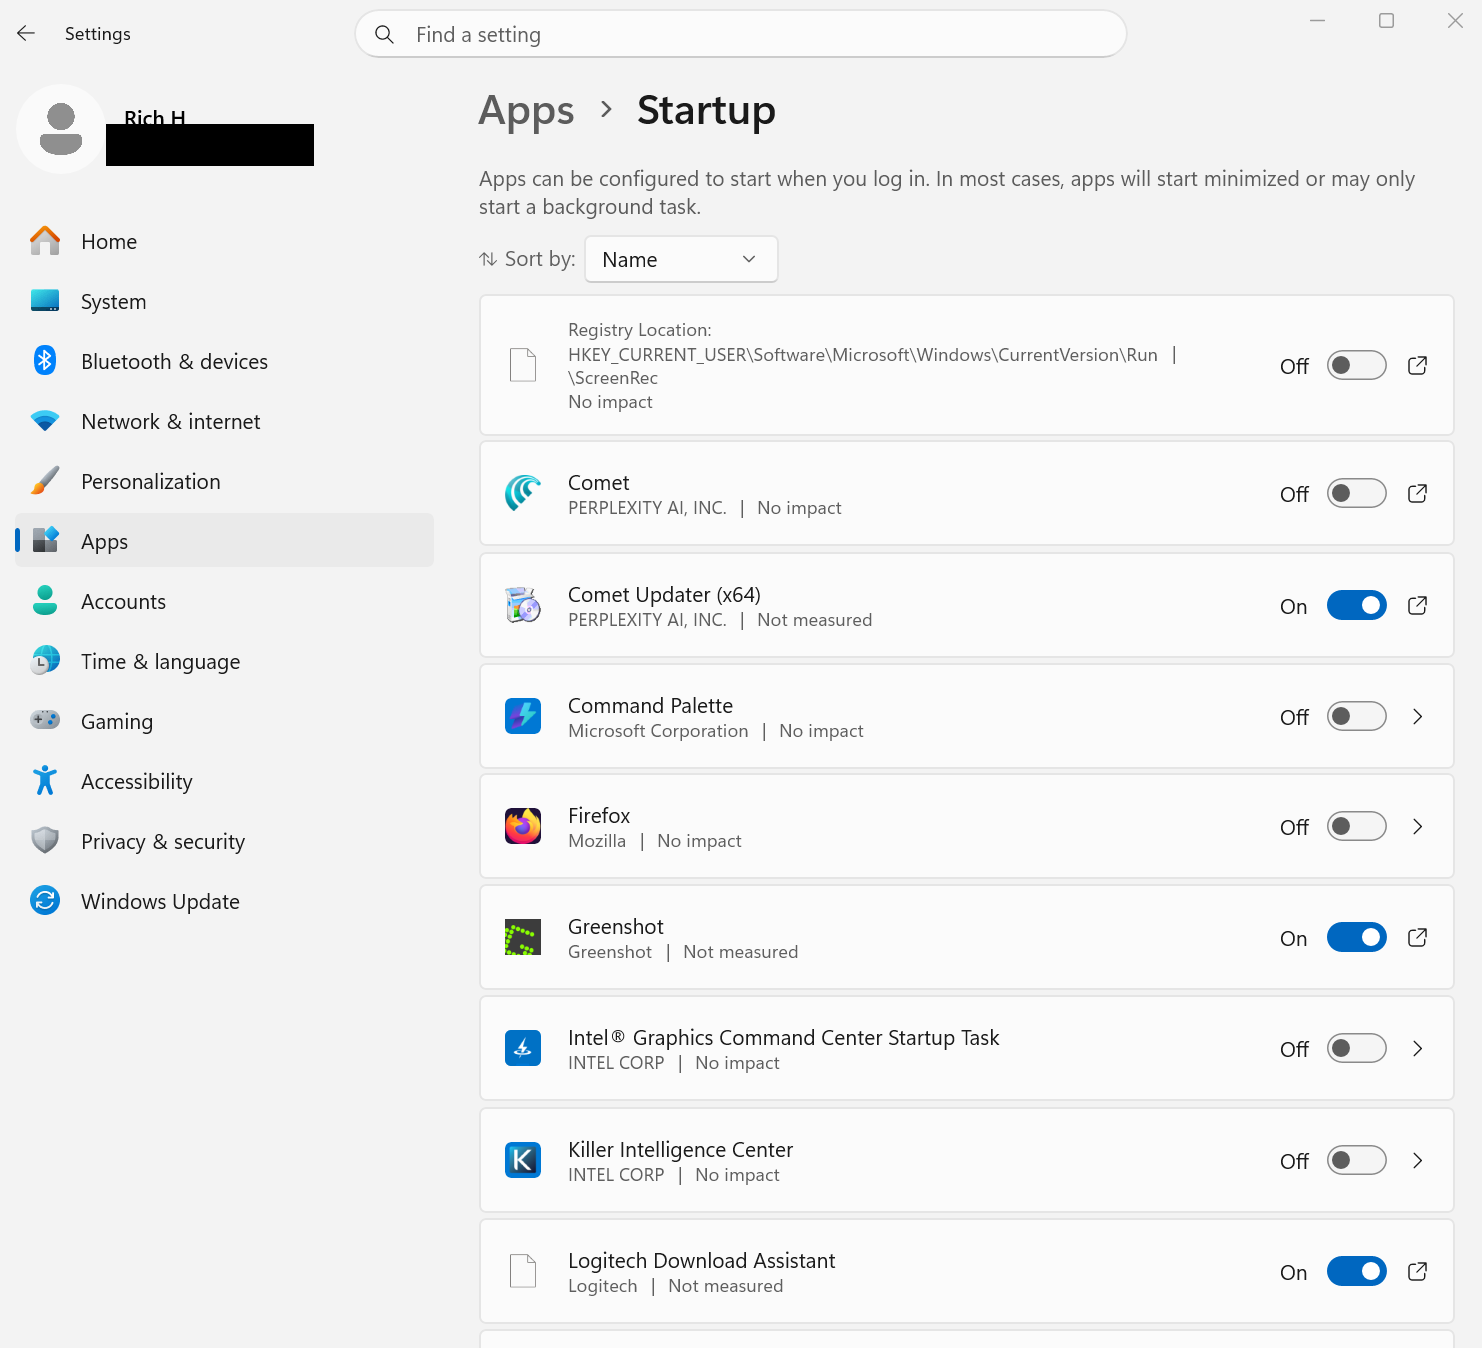
Task: Open external link for ScreenRec registry entry
Action: pos(1417,365)
